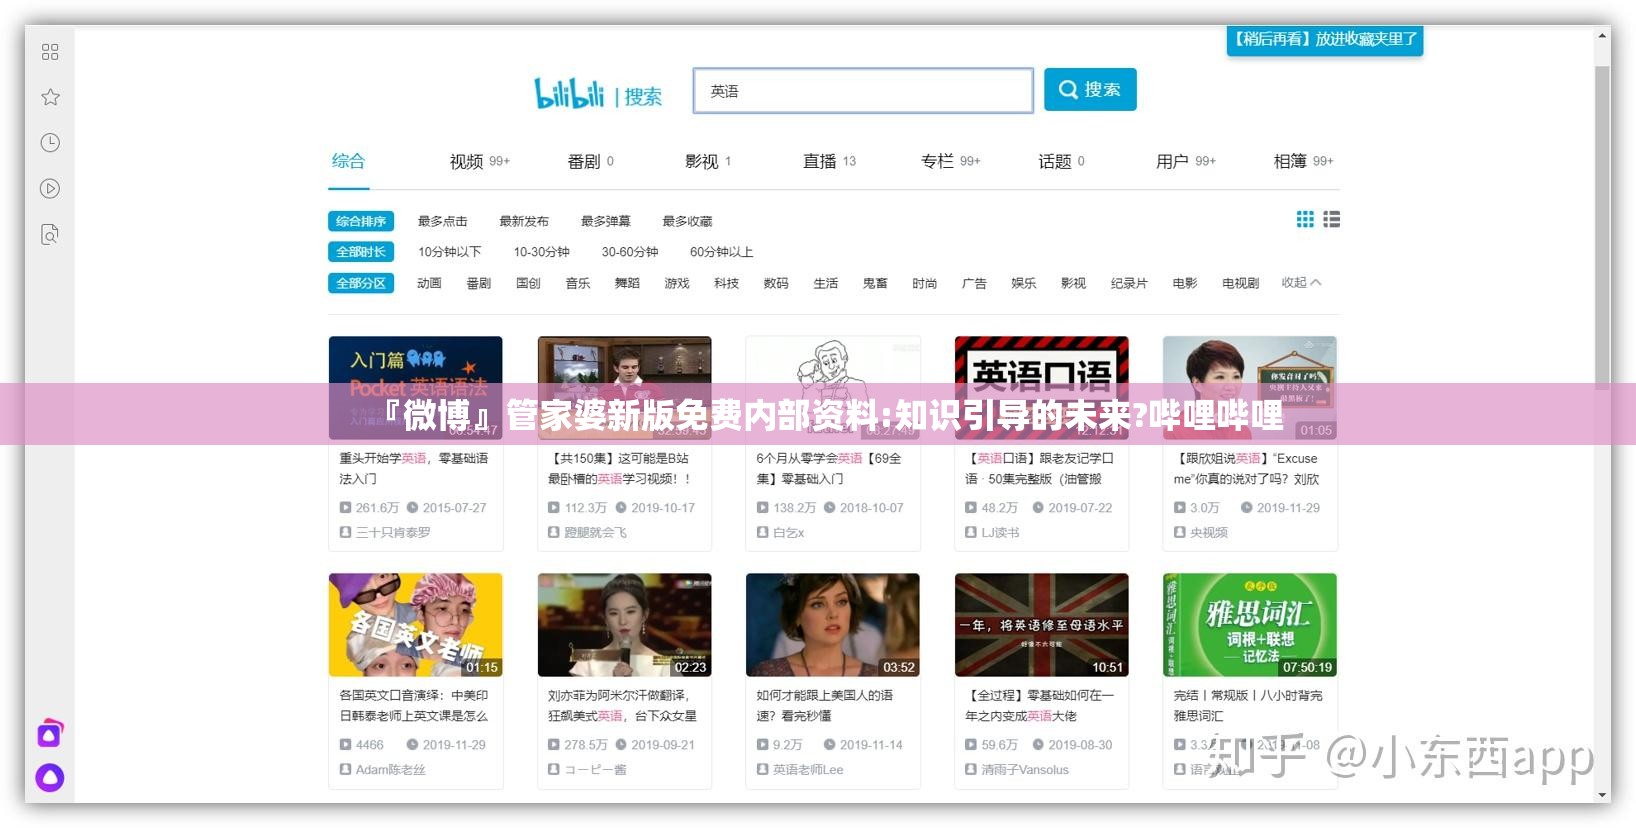
Task: Switch to the 视频 tab
Action: 480,161
